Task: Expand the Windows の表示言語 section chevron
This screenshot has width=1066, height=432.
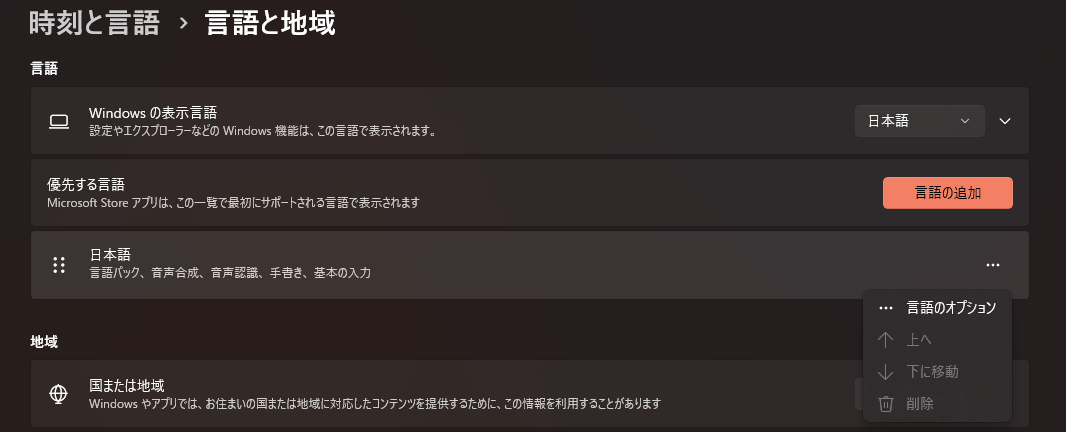Action: (x=1006, y=121)
